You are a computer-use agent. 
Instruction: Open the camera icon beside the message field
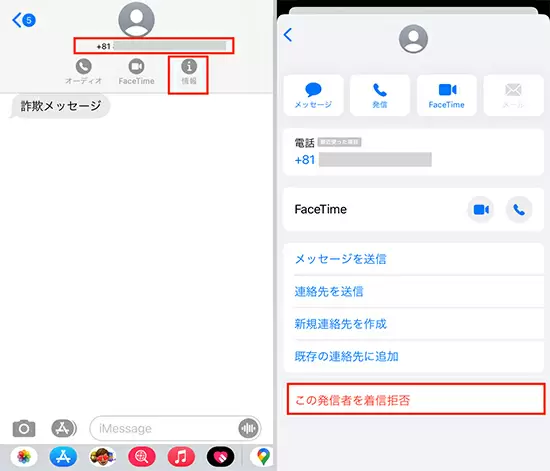[x=24, y=428]
